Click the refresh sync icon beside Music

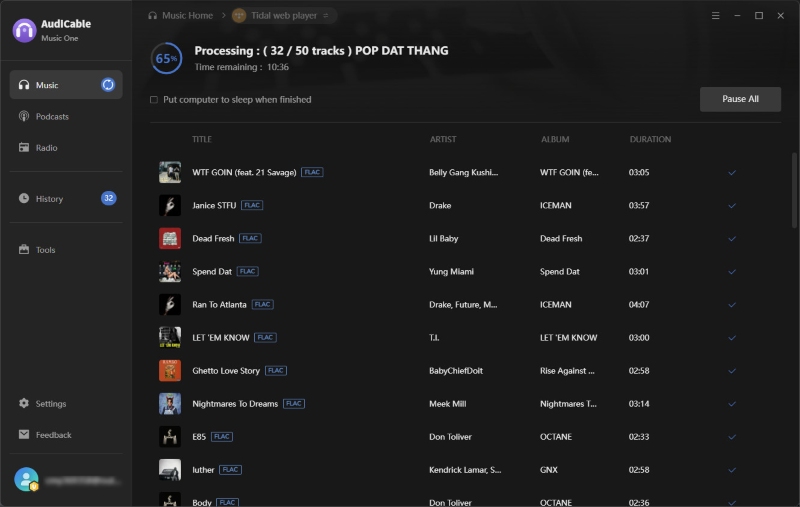click(x=108, y=85)
